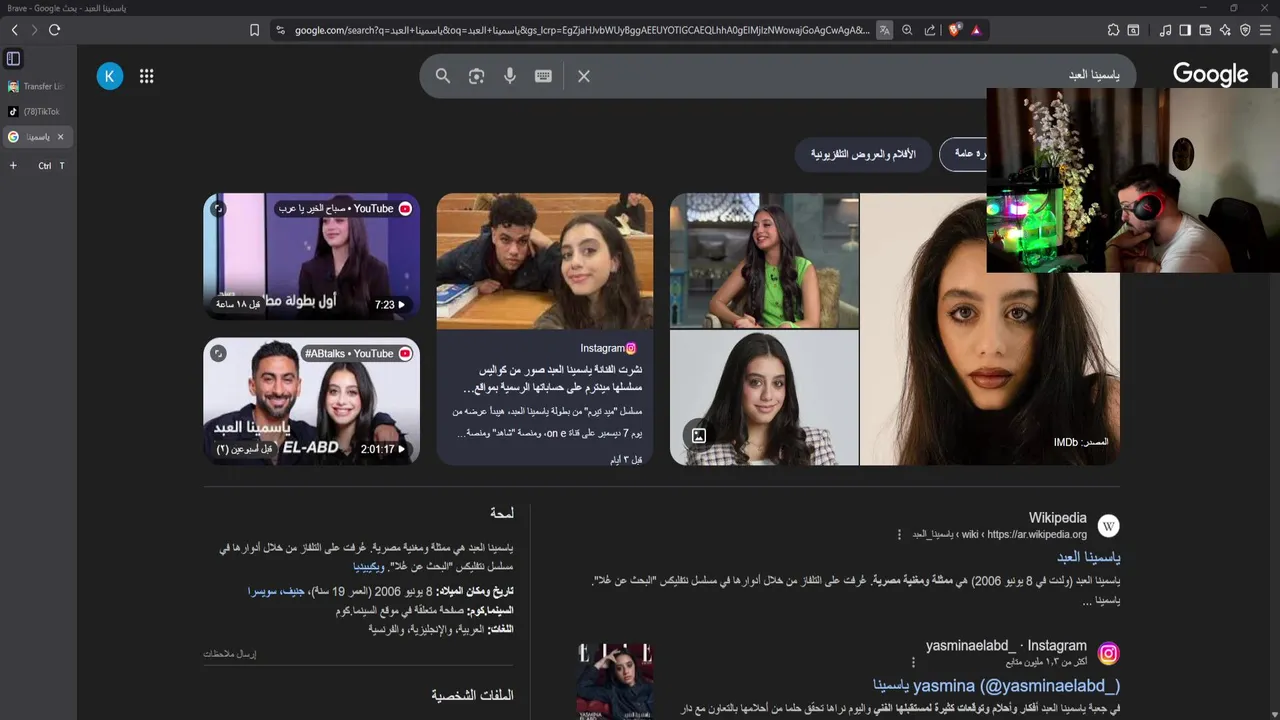This screenshot has width=1280, height=720.
Task: Click the الملفات الشخصية heading
Action: (472, 695)
